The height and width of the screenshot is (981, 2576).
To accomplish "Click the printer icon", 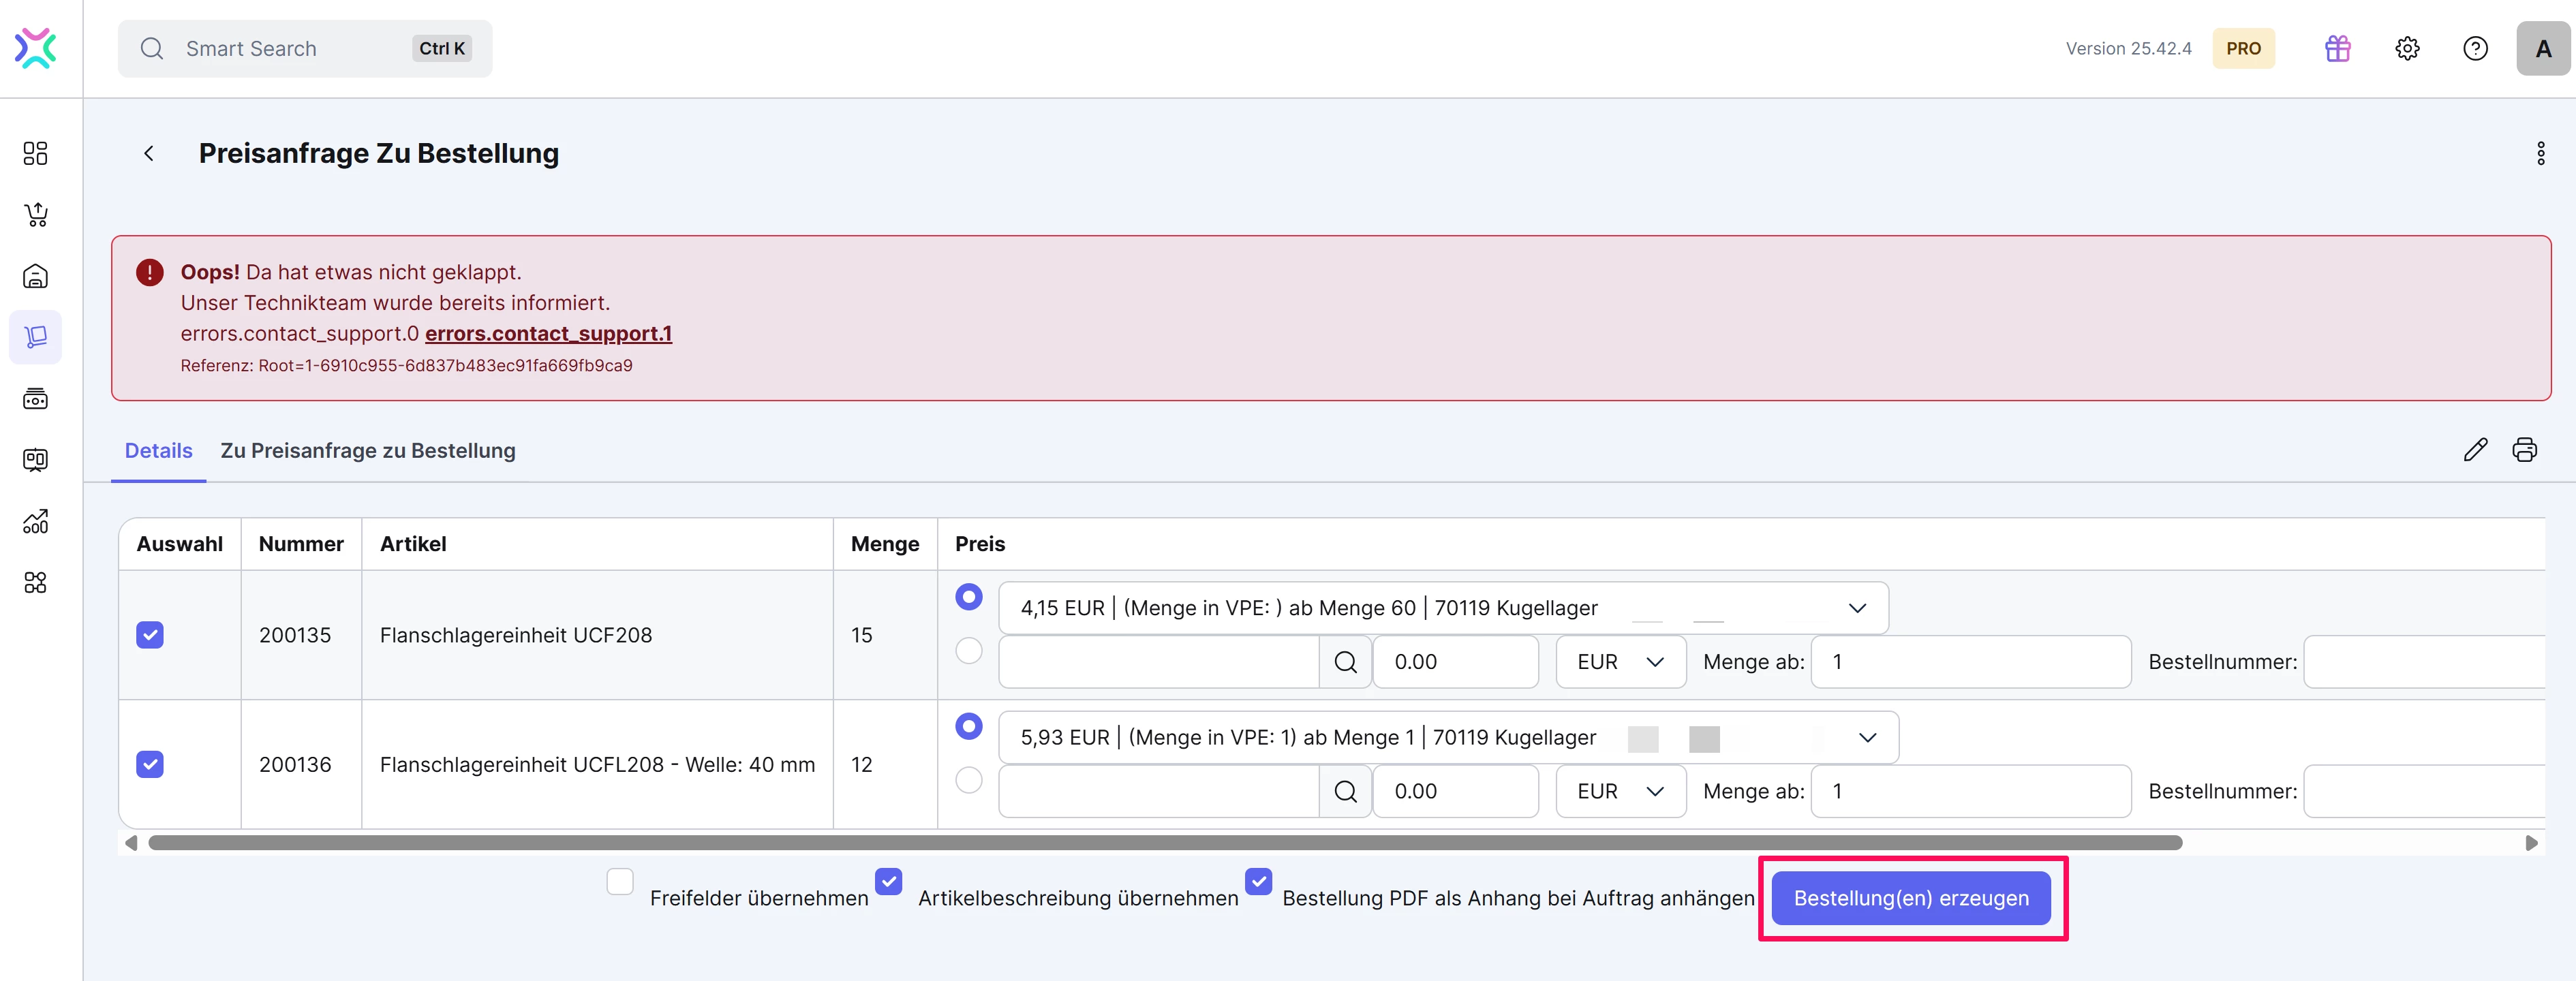I will (x=2524, y=450).
